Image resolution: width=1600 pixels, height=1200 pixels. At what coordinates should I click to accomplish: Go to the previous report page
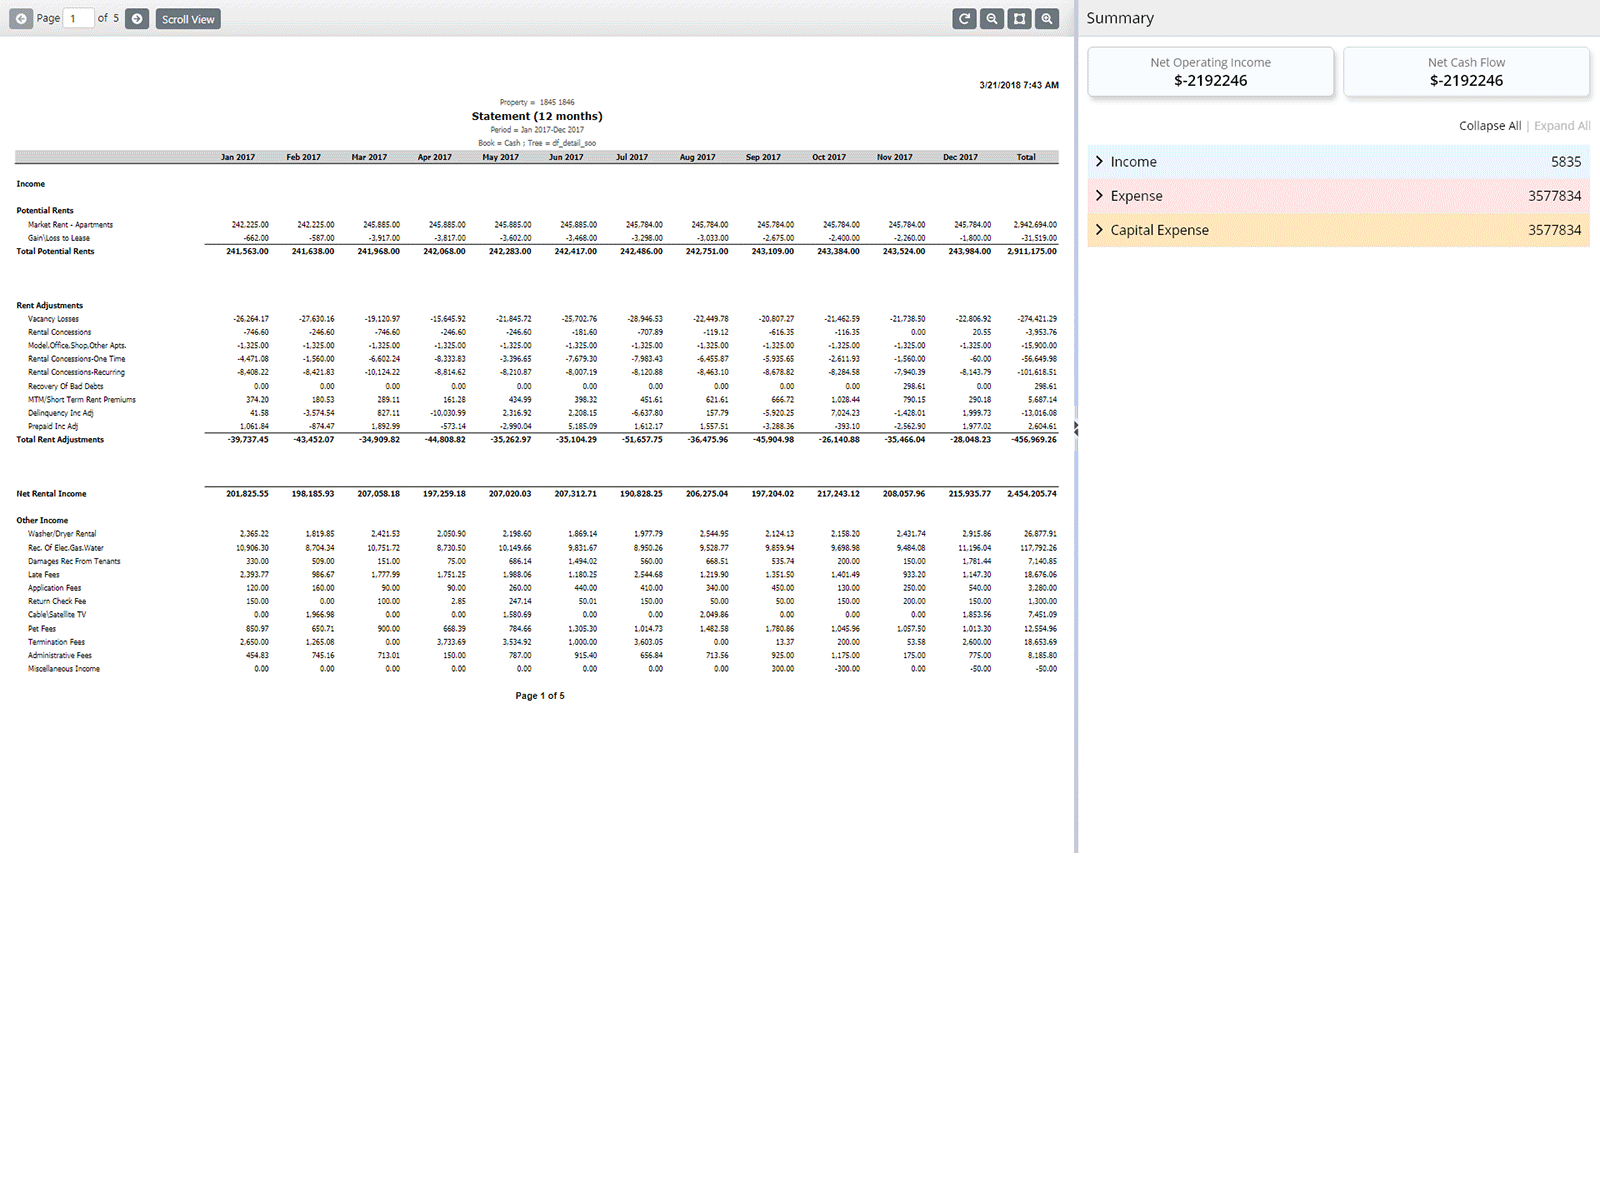[21, 18]
